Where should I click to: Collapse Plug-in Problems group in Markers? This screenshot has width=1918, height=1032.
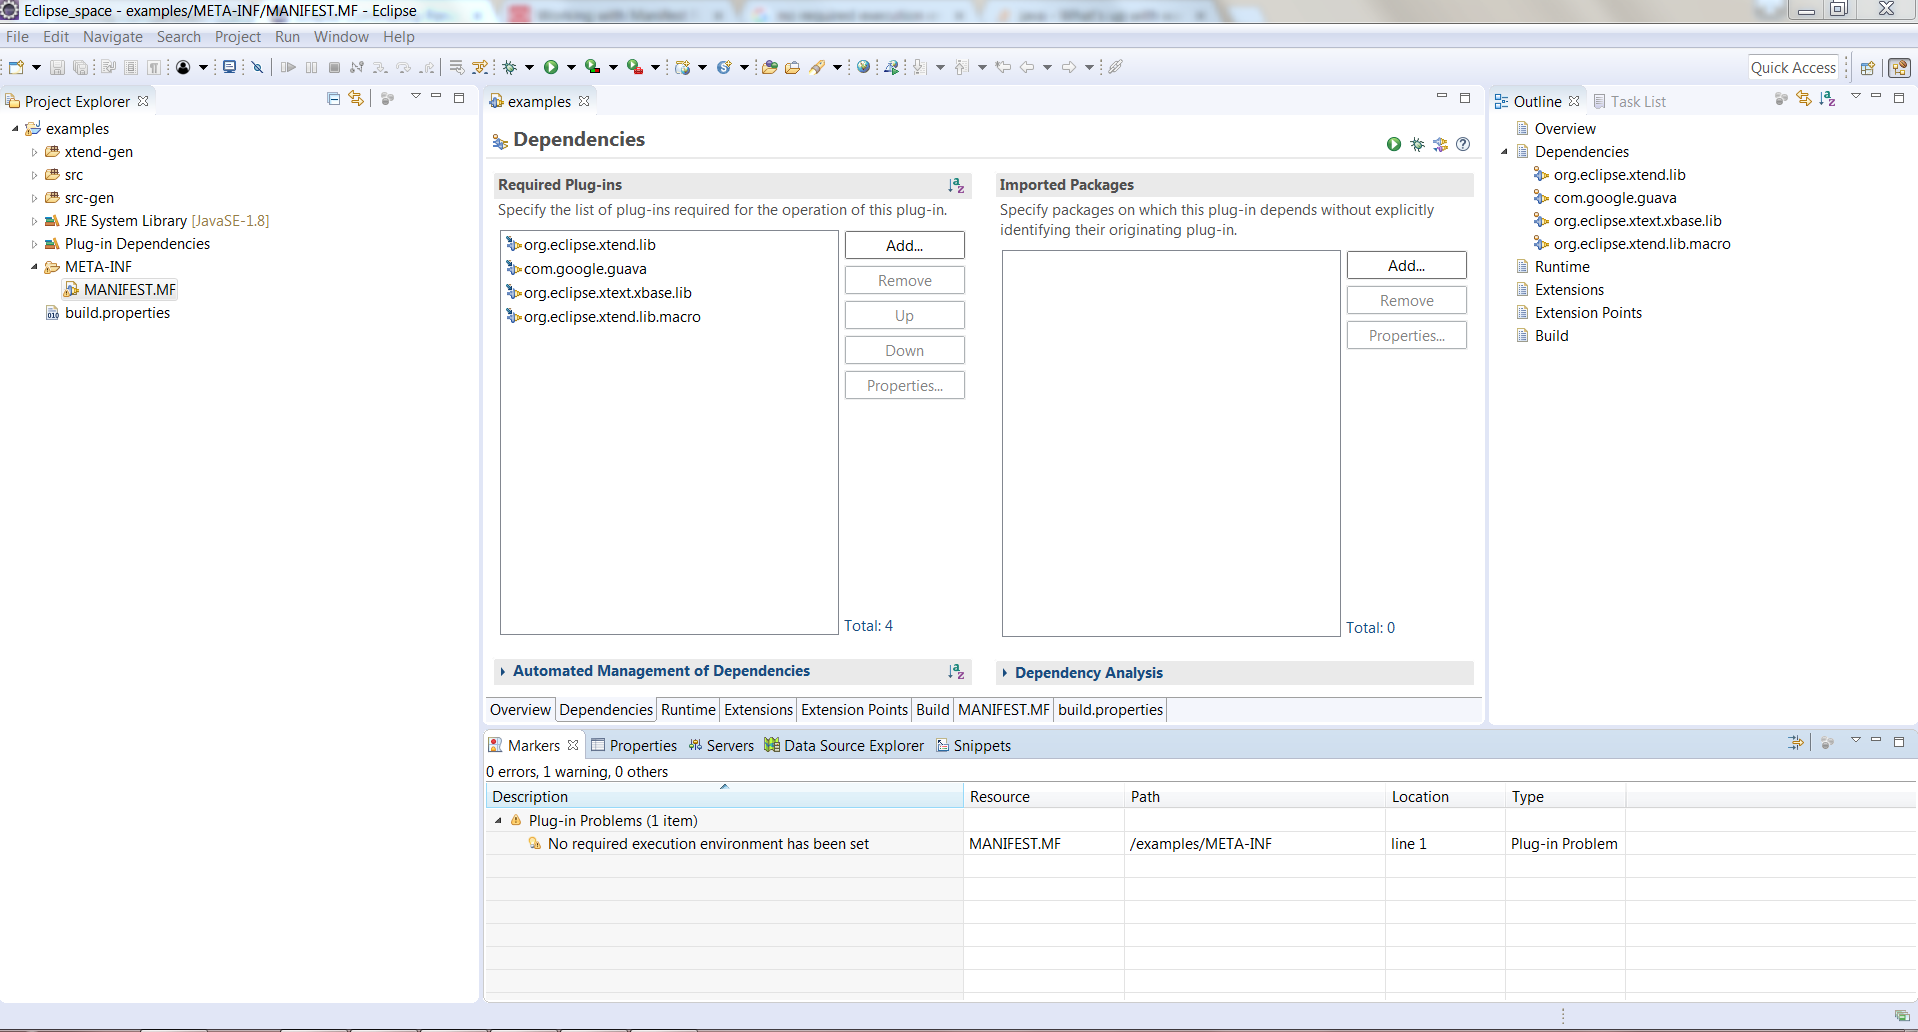click(x=498, y=821)
